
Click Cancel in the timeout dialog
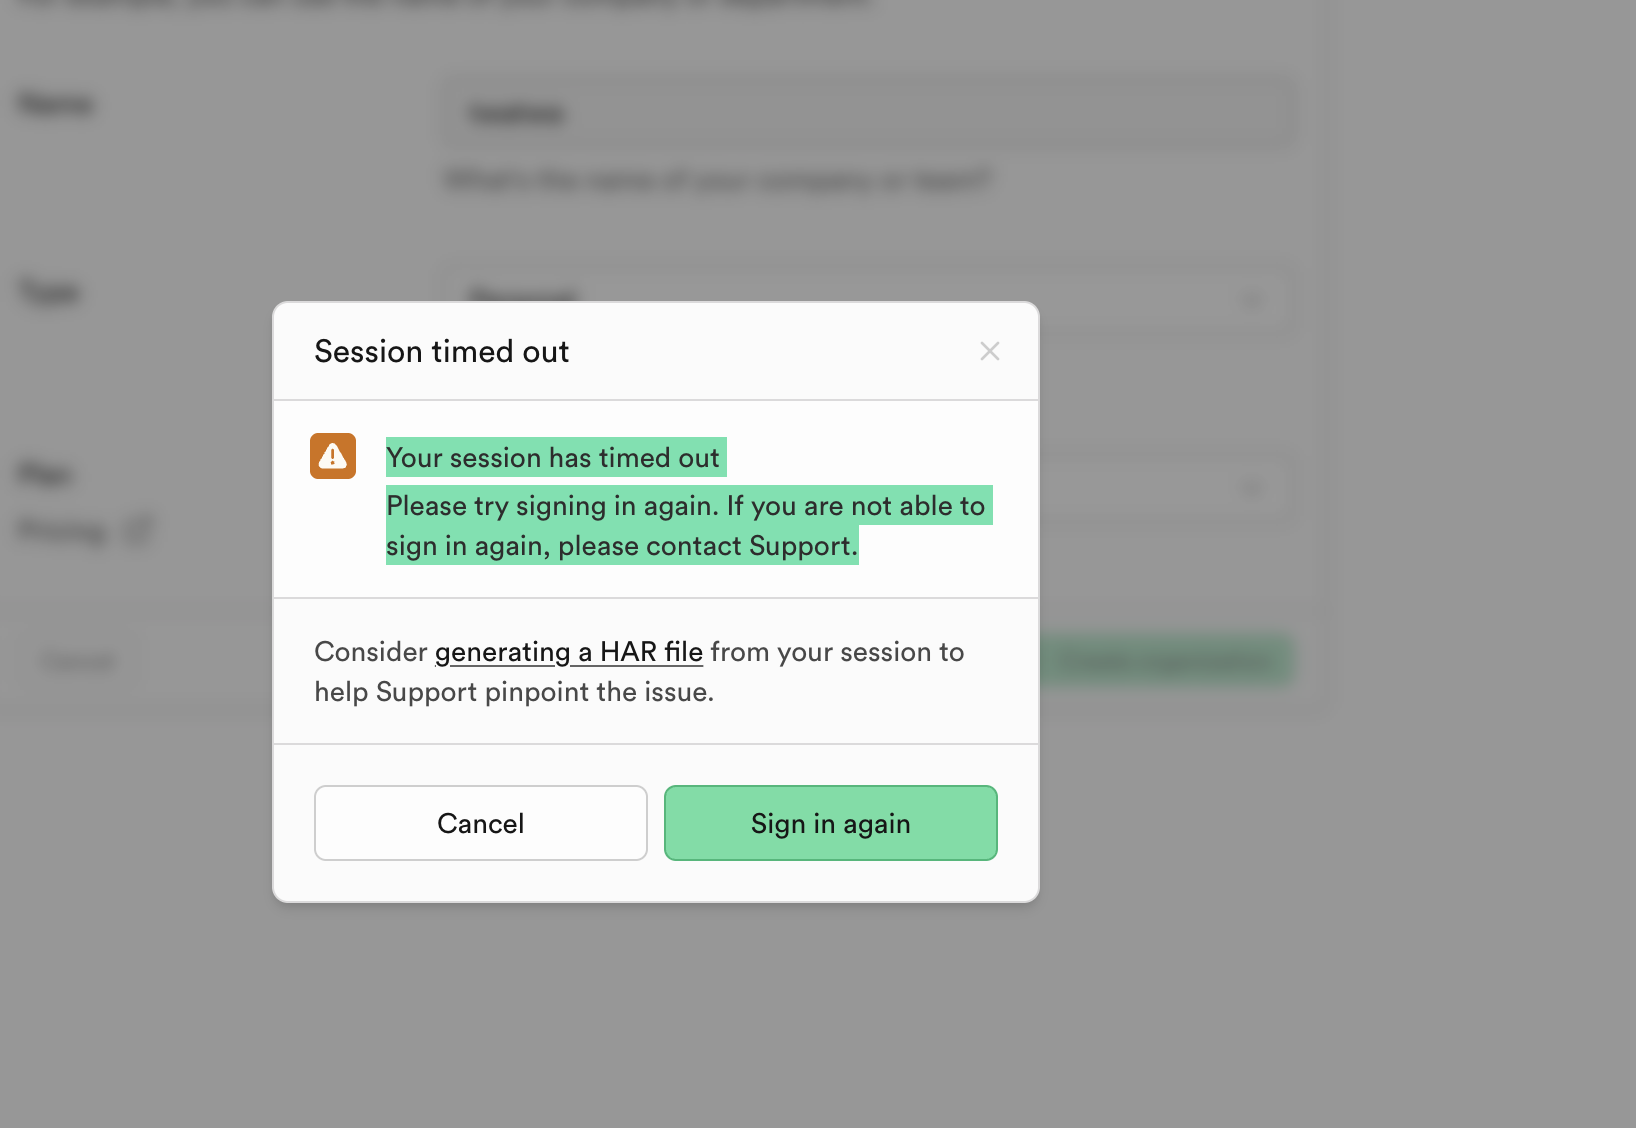pyautogui.click(x=480, y=823)
